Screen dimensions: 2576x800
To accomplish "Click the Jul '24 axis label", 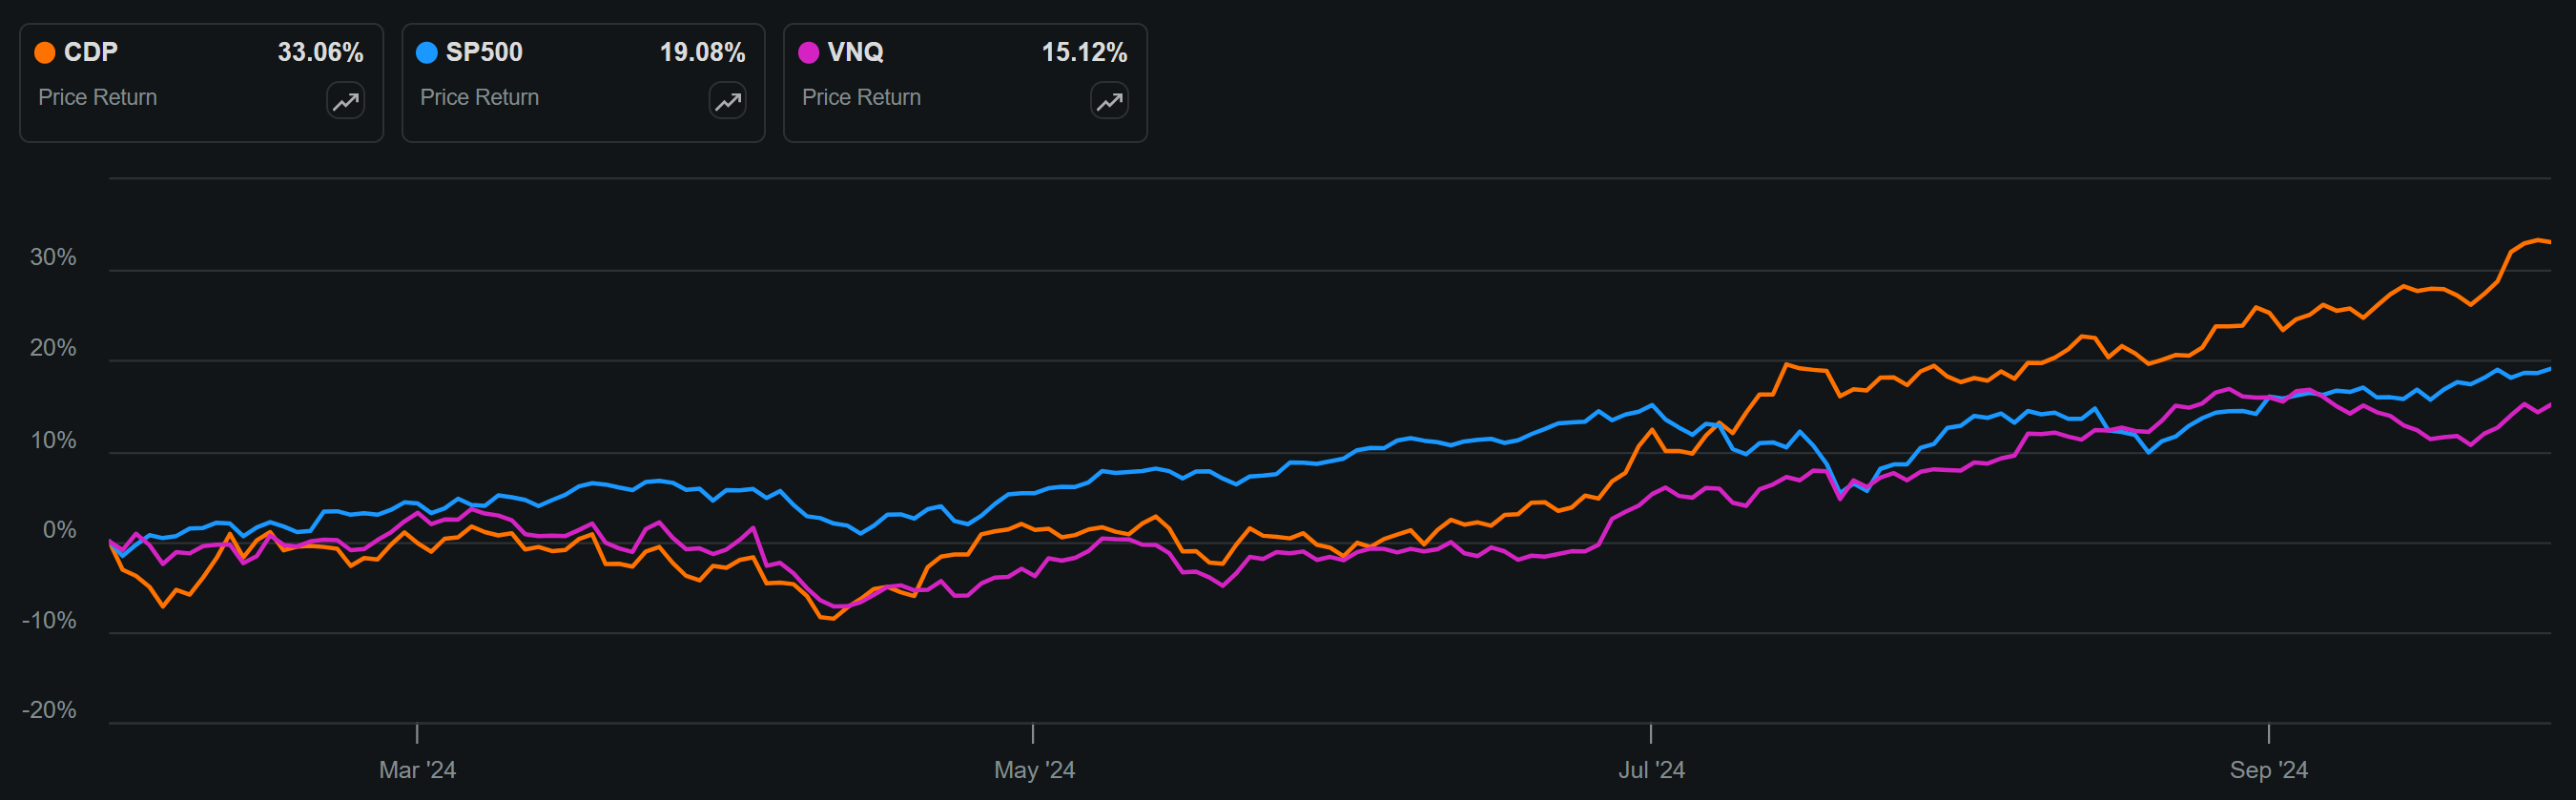I will tap(1652, 770).
